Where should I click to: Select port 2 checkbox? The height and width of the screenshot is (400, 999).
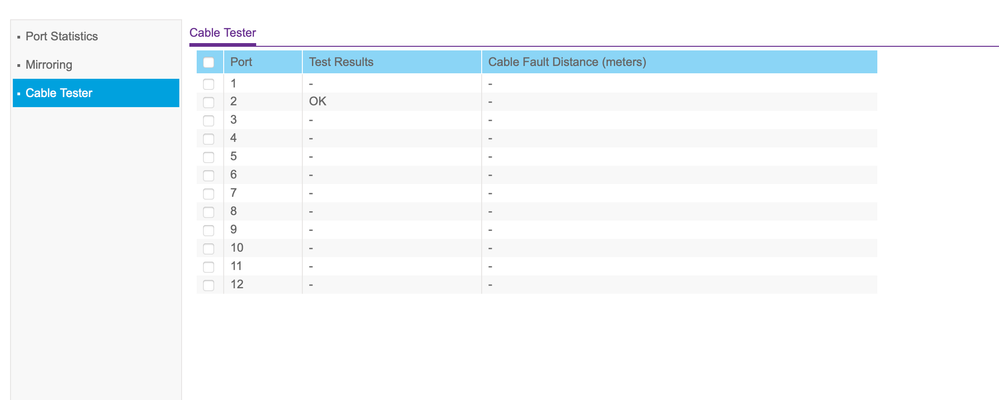pyautogui.click(x=208, y=102)
